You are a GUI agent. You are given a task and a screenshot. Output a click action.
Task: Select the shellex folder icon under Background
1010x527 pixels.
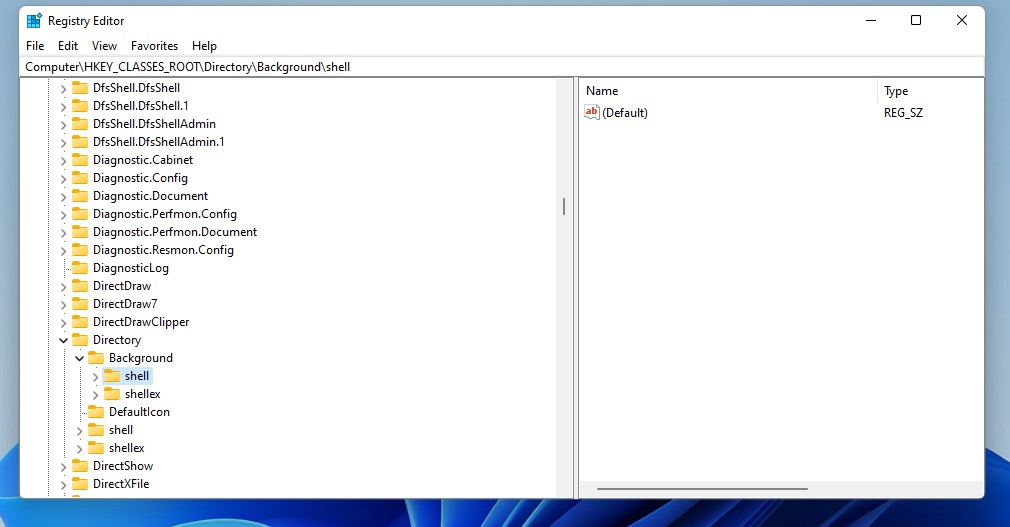112,394
